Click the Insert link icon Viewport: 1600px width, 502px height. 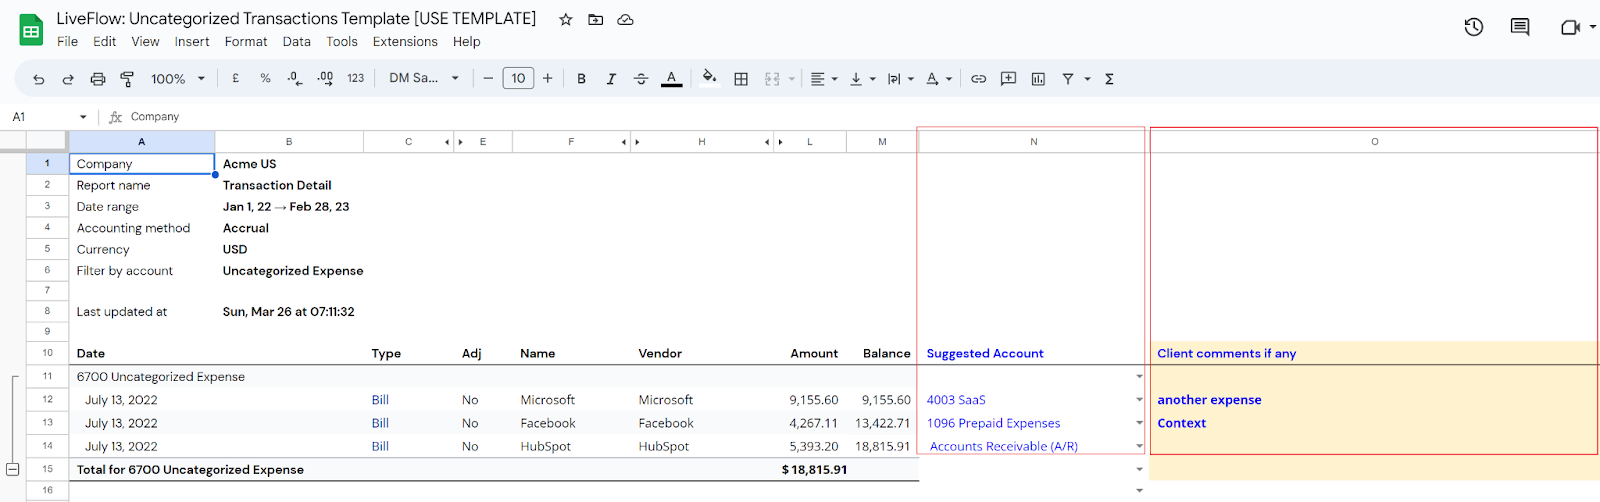pyautogui.click(x=978, y=79)
